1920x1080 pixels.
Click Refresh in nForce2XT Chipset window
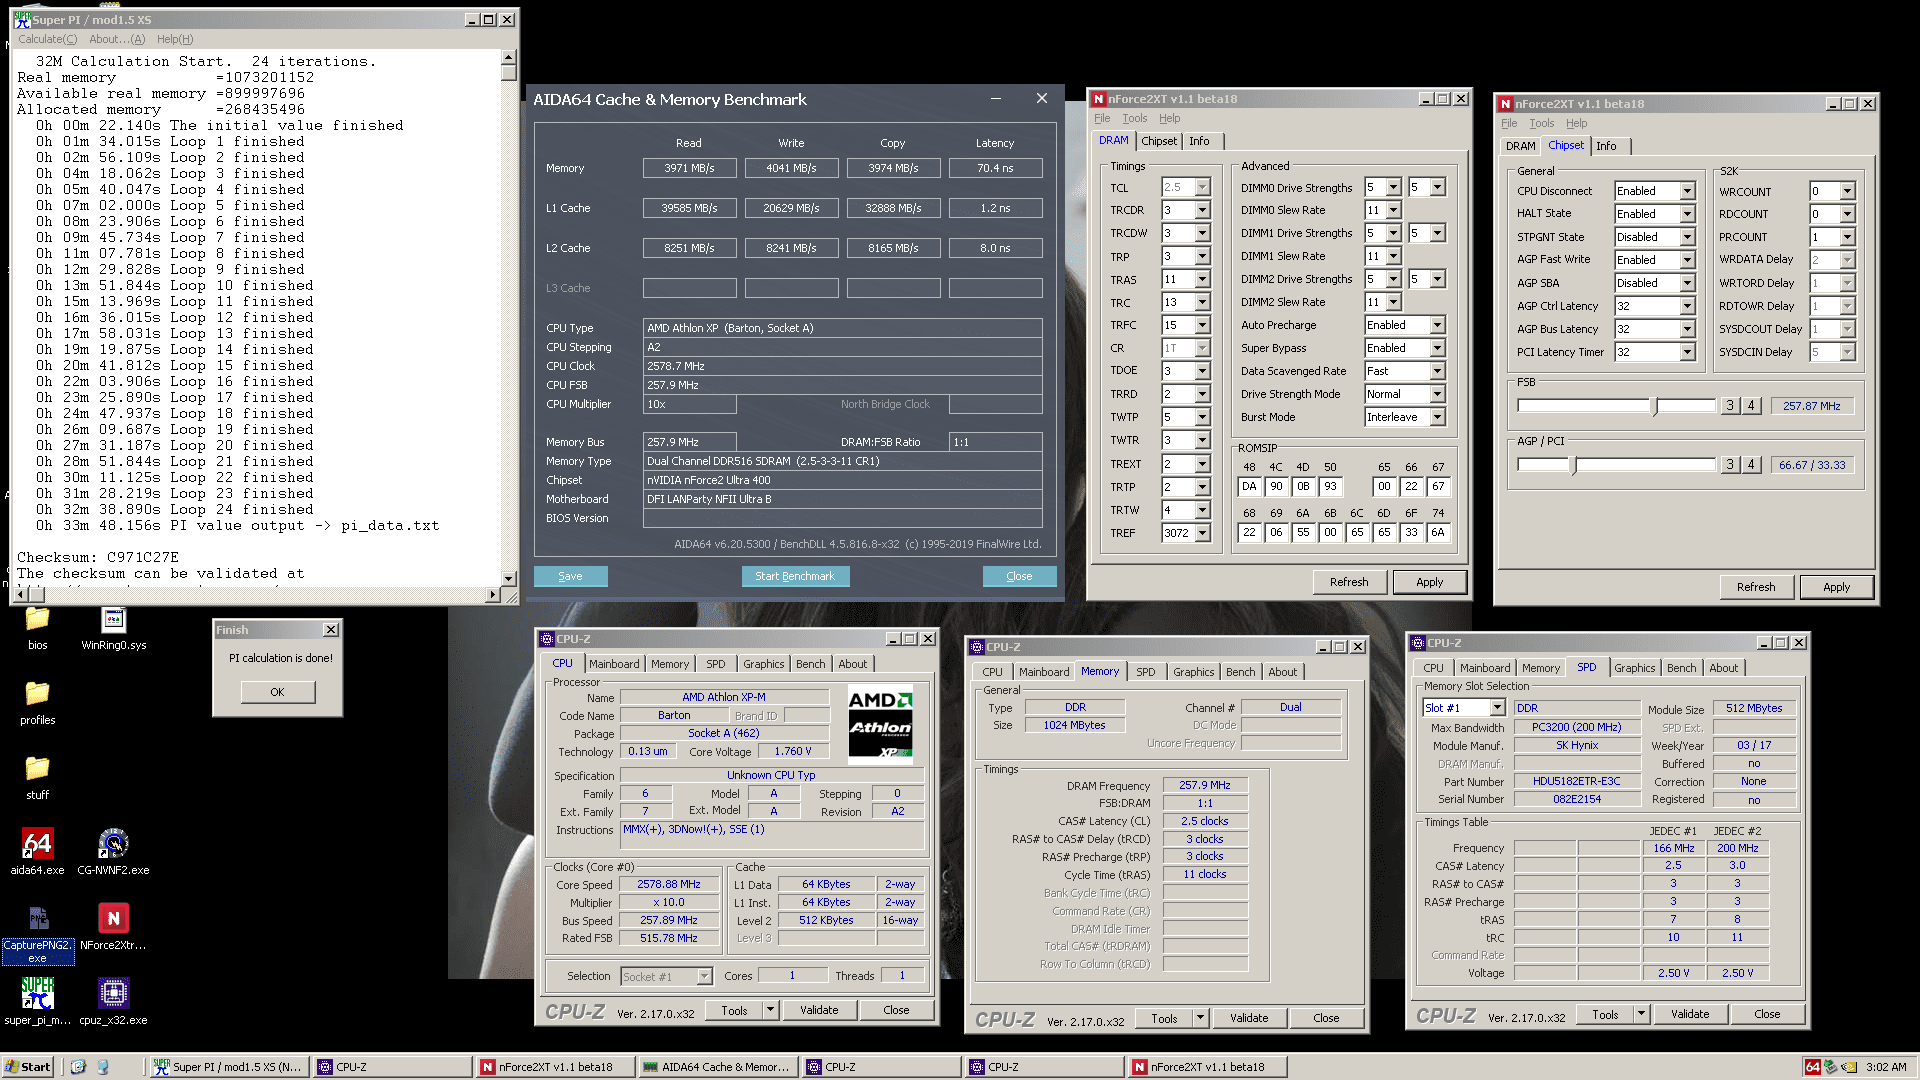point(1756,587)
